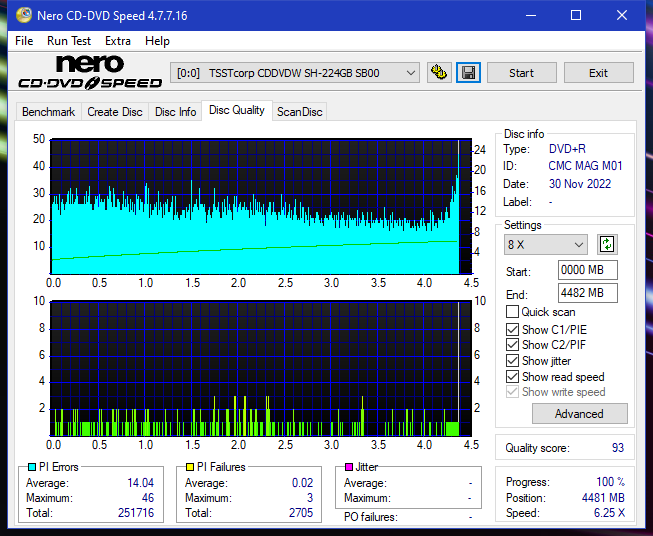Click the Nero CD-DVD Speed title icon
Screen dimensions: 653x536
[x=24, y=15]
